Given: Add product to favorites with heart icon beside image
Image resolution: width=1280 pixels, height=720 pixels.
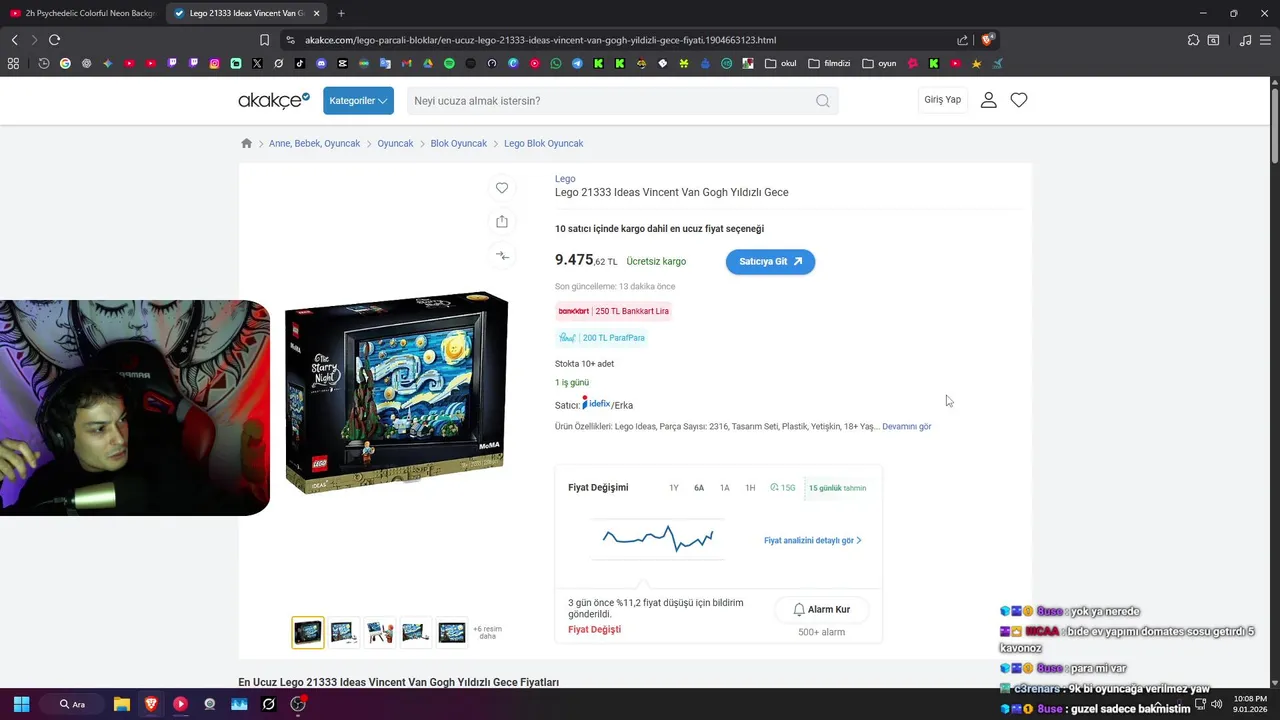Looking at the screenshot, I should click(x=502, y=188).
